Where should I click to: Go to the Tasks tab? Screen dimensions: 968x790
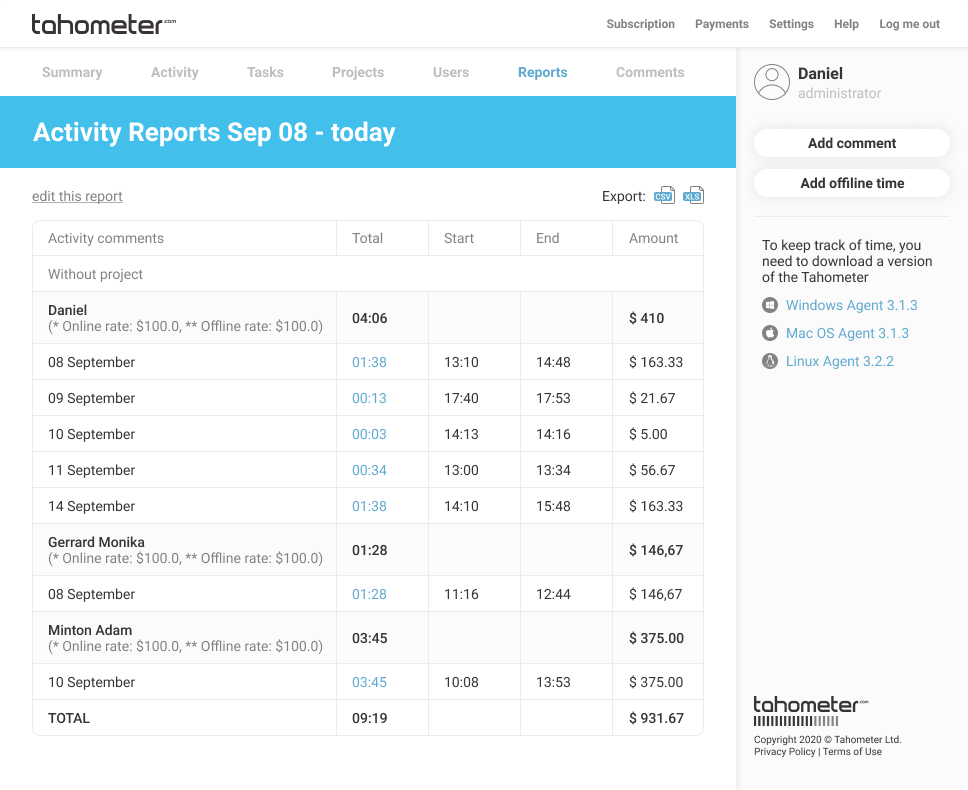pos(265,72)
